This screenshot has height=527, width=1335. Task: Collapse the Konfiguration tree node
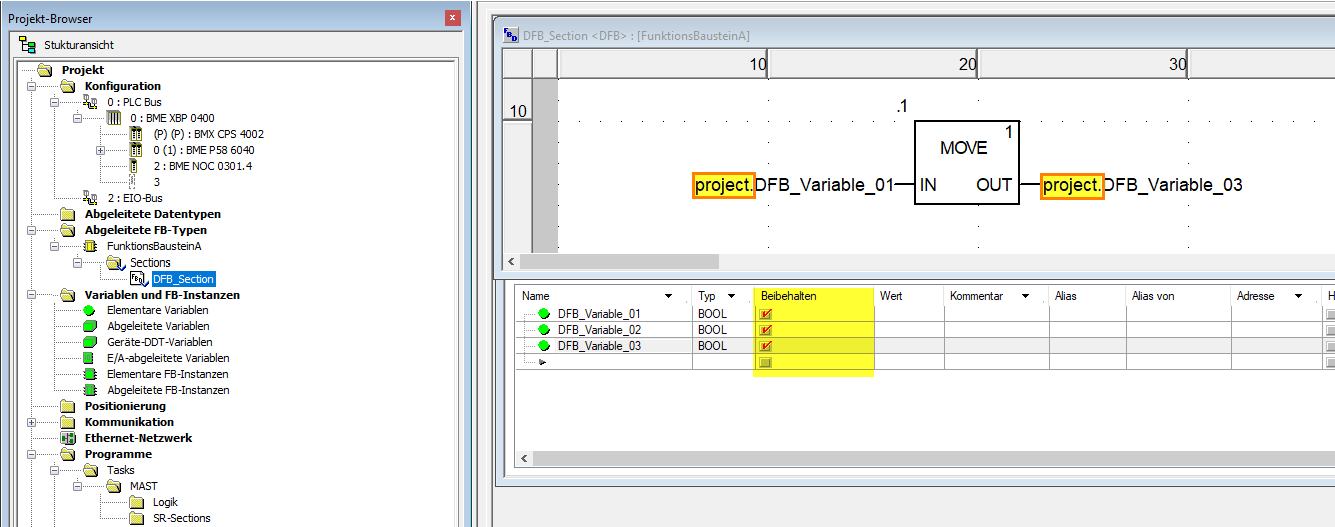31,86
